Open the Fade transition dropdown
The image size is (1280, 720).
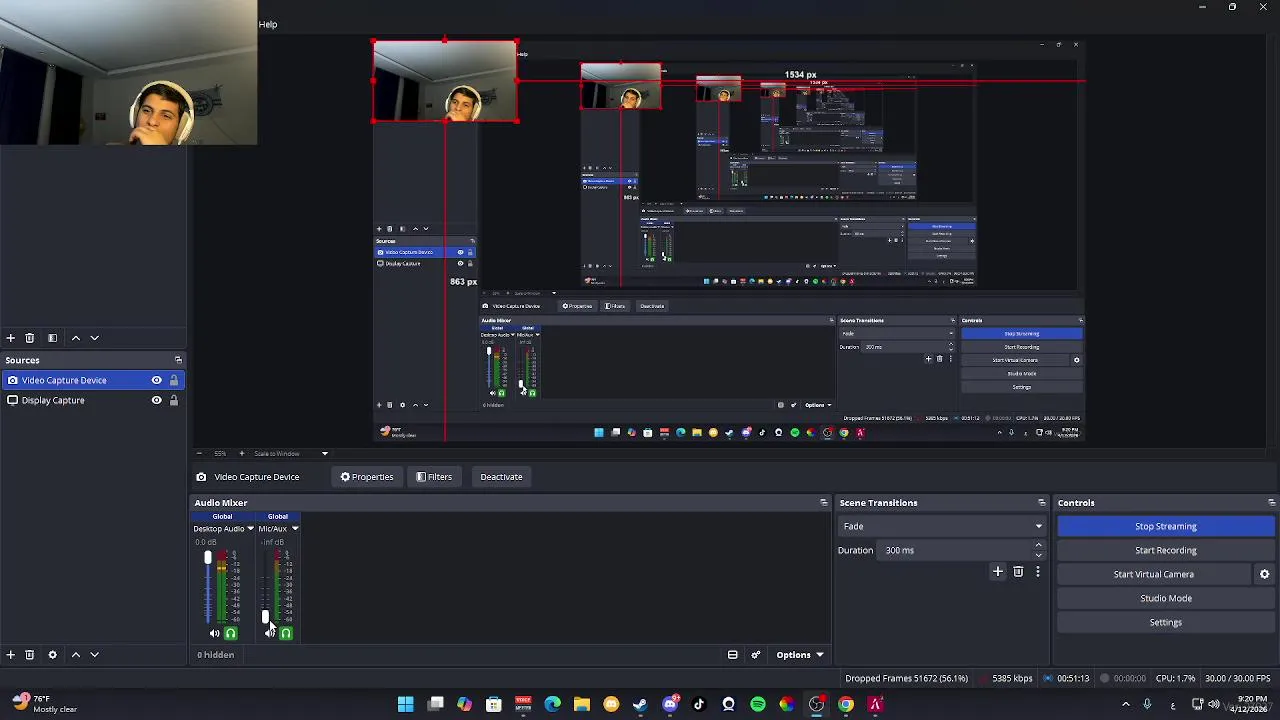tap(942, 526)
